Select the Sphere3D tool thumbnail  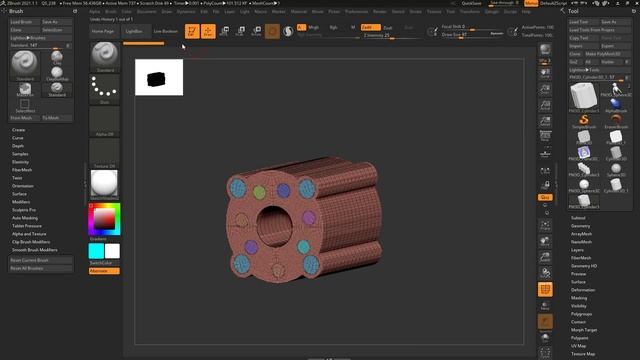pos(616,169)
